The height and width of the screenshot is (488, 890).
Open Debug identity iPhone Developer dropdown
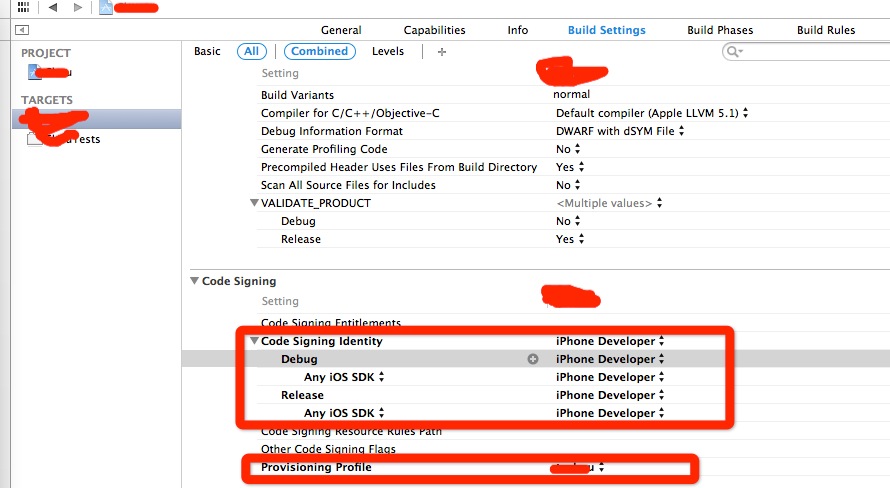tap(610, 359)
